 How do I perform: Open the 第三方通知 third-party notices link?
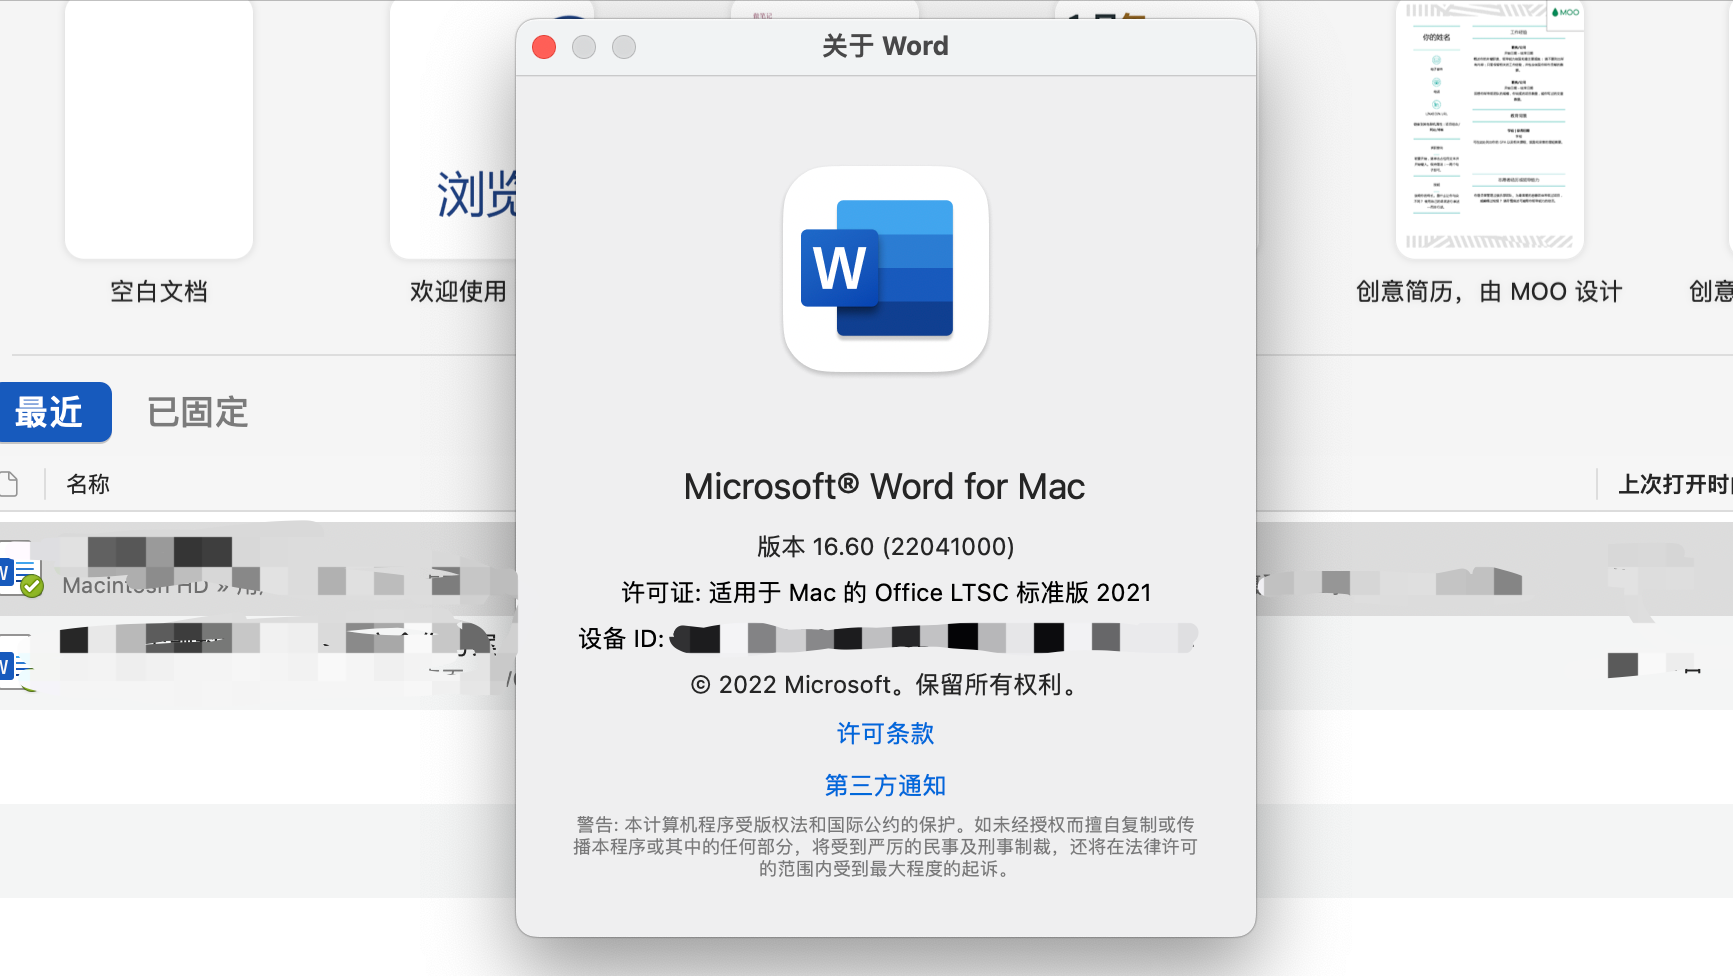pyautogui.click(x=885, y=786)
